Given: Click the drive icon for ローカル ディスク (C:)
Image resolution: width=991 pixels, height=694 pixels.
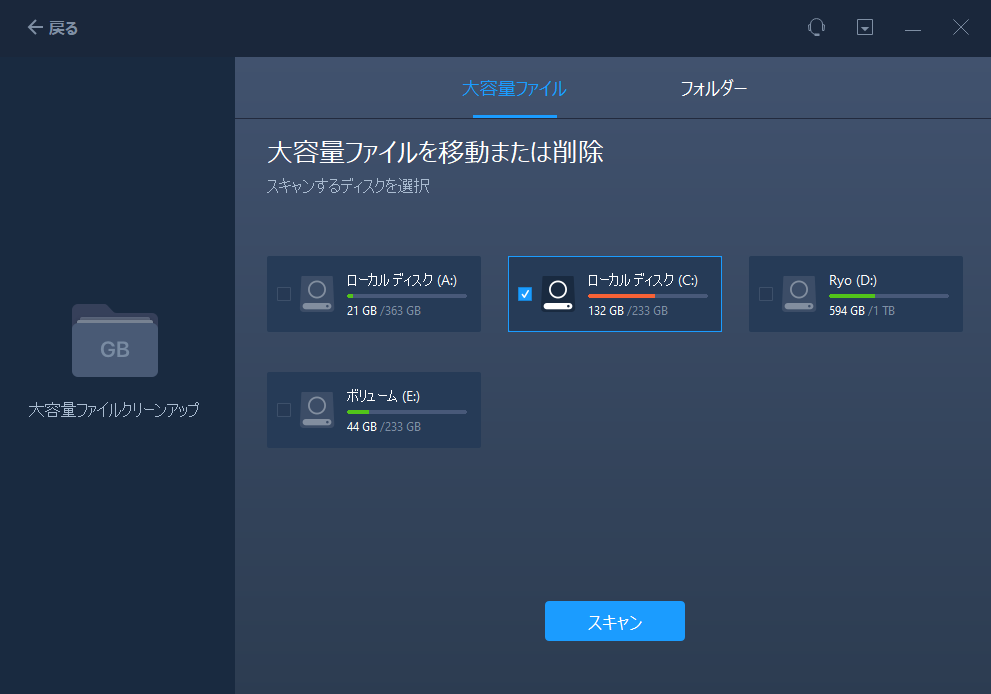Looking at the screenshot, I should [x=557, y=294].
